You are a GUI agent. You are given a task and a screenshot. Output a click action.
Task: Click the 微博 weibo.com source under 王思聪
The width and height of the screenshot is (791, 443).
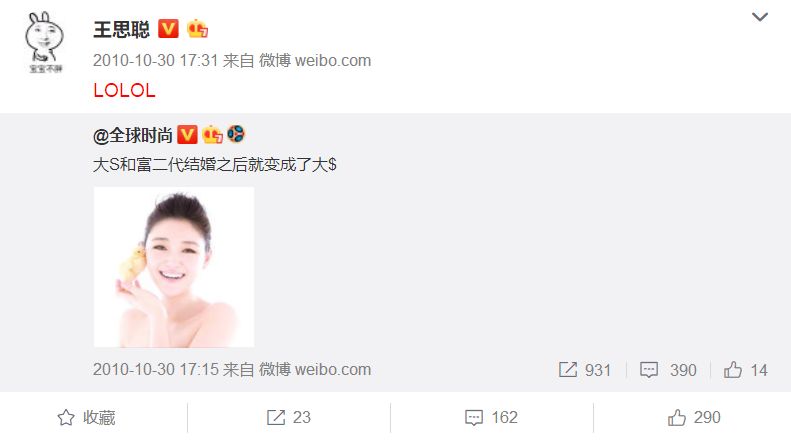[x=315, y=61]
